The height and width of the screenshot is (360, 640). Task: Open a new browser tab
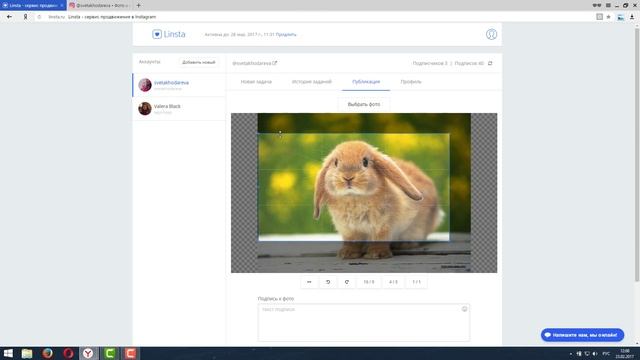(139, 5)
